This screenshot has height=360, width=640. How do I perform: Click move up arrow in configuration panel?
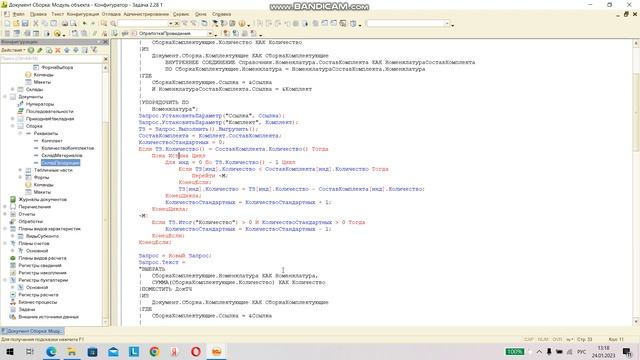click(67, 50)
